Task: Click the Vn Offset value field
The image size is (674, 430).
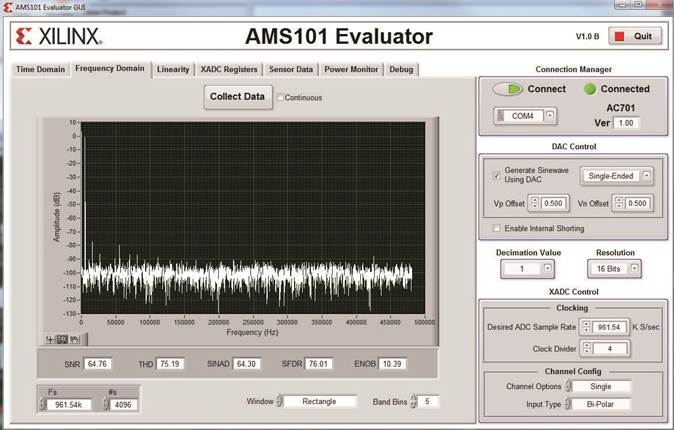Action: click(x=637, y=203)
